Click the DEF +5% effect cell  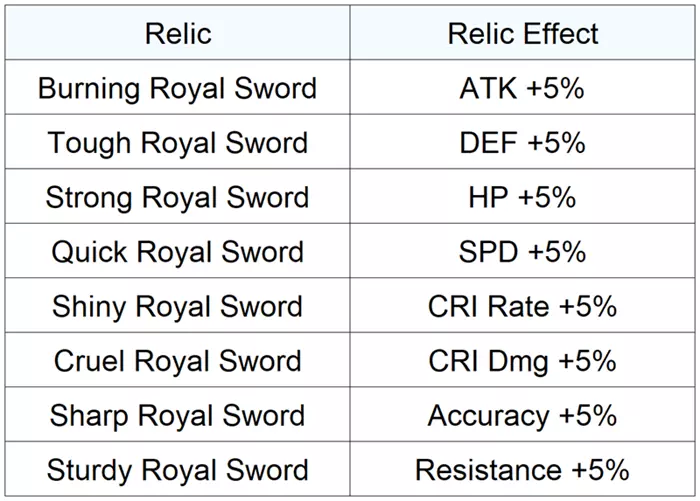tap(522, 143)
